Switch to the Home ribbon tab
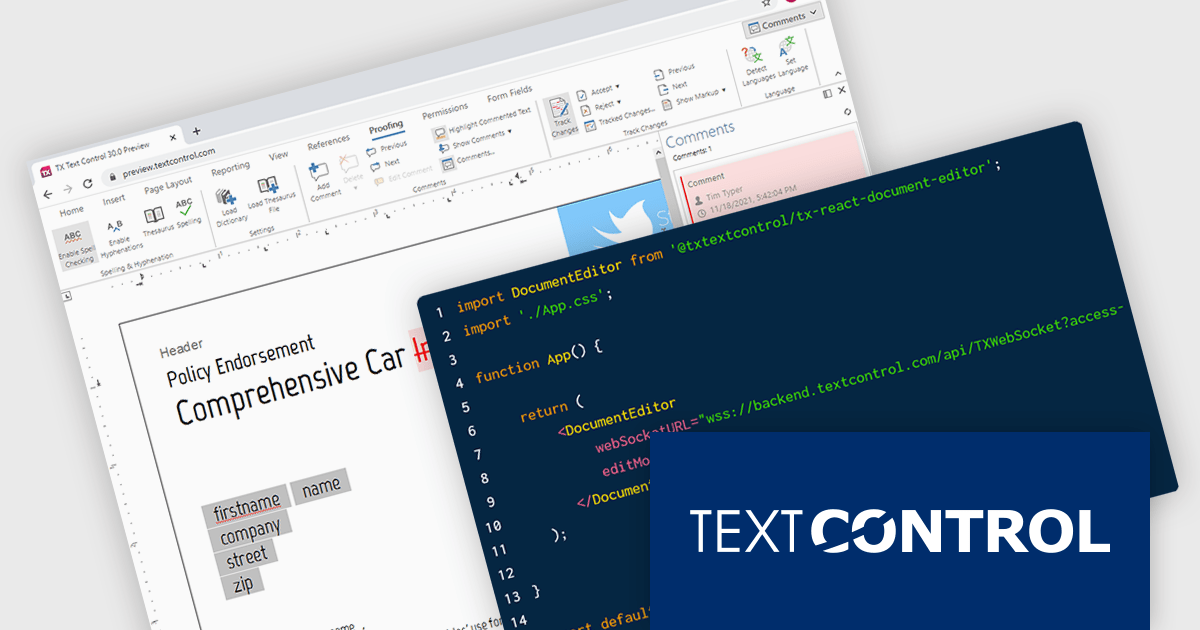Screen dimensions: 1200x630 (71, 212)
